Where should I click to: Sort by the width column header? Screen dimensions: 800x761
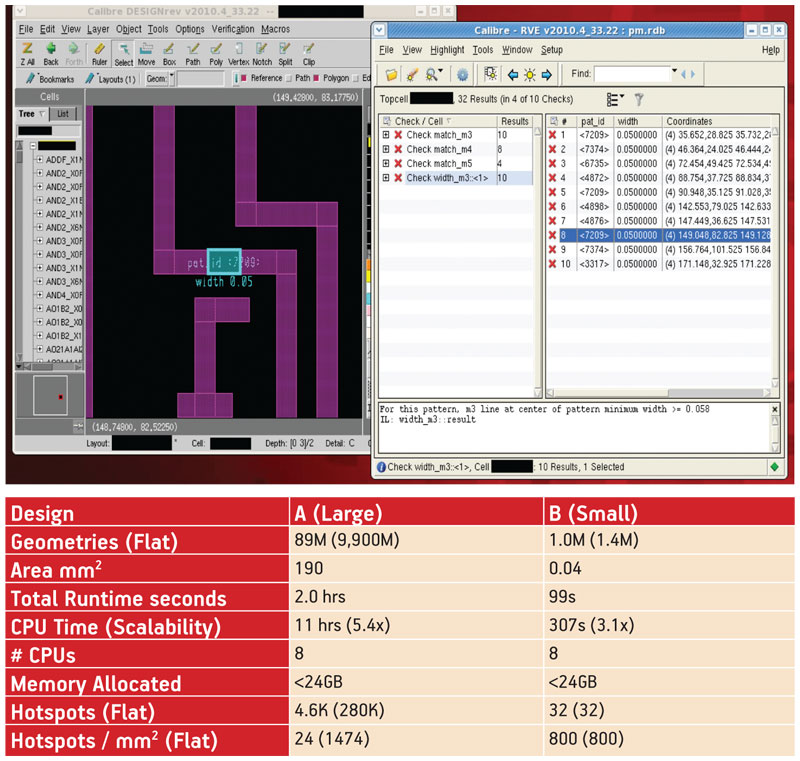pos(637,121)
